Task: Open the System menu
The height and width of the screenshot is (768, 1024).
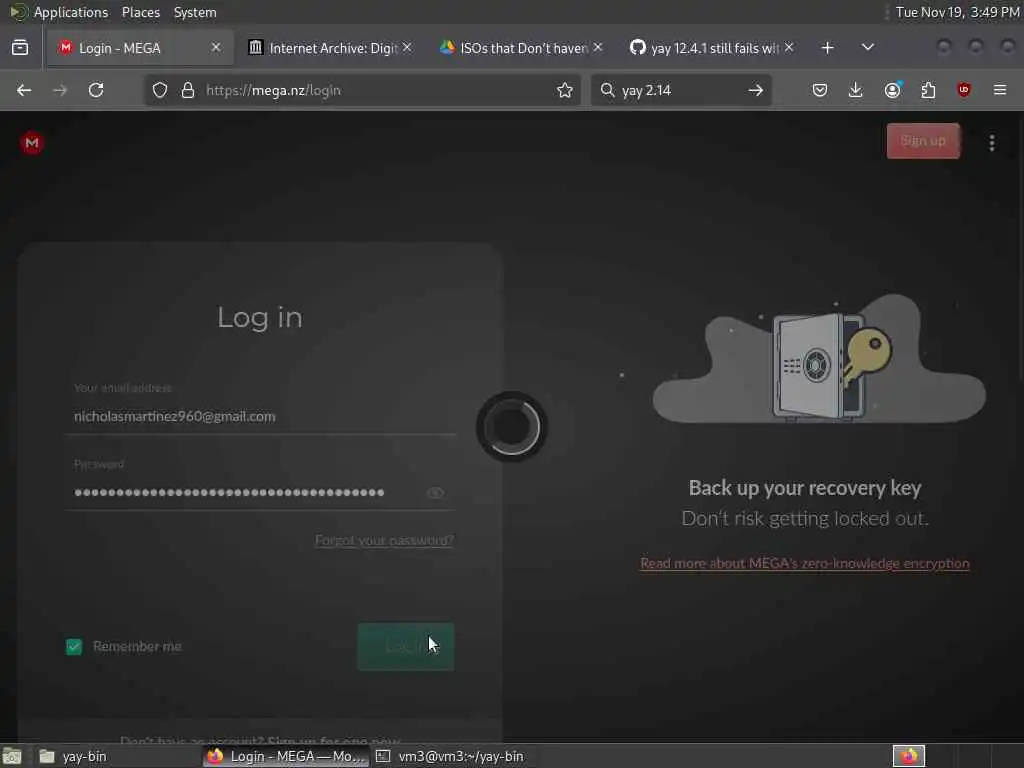Action: click(195, 12)
